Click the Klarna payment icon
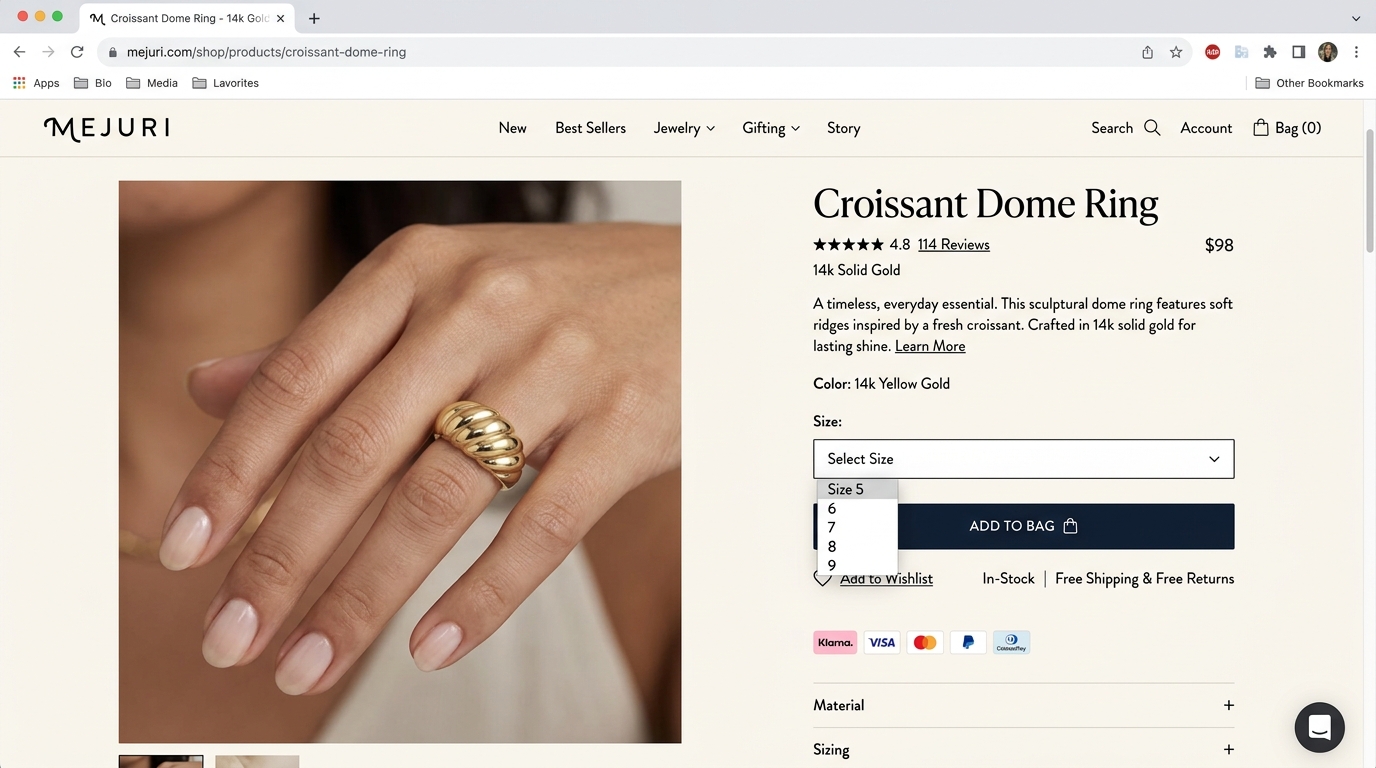The image size is (1376, 768). pos(835,642)
